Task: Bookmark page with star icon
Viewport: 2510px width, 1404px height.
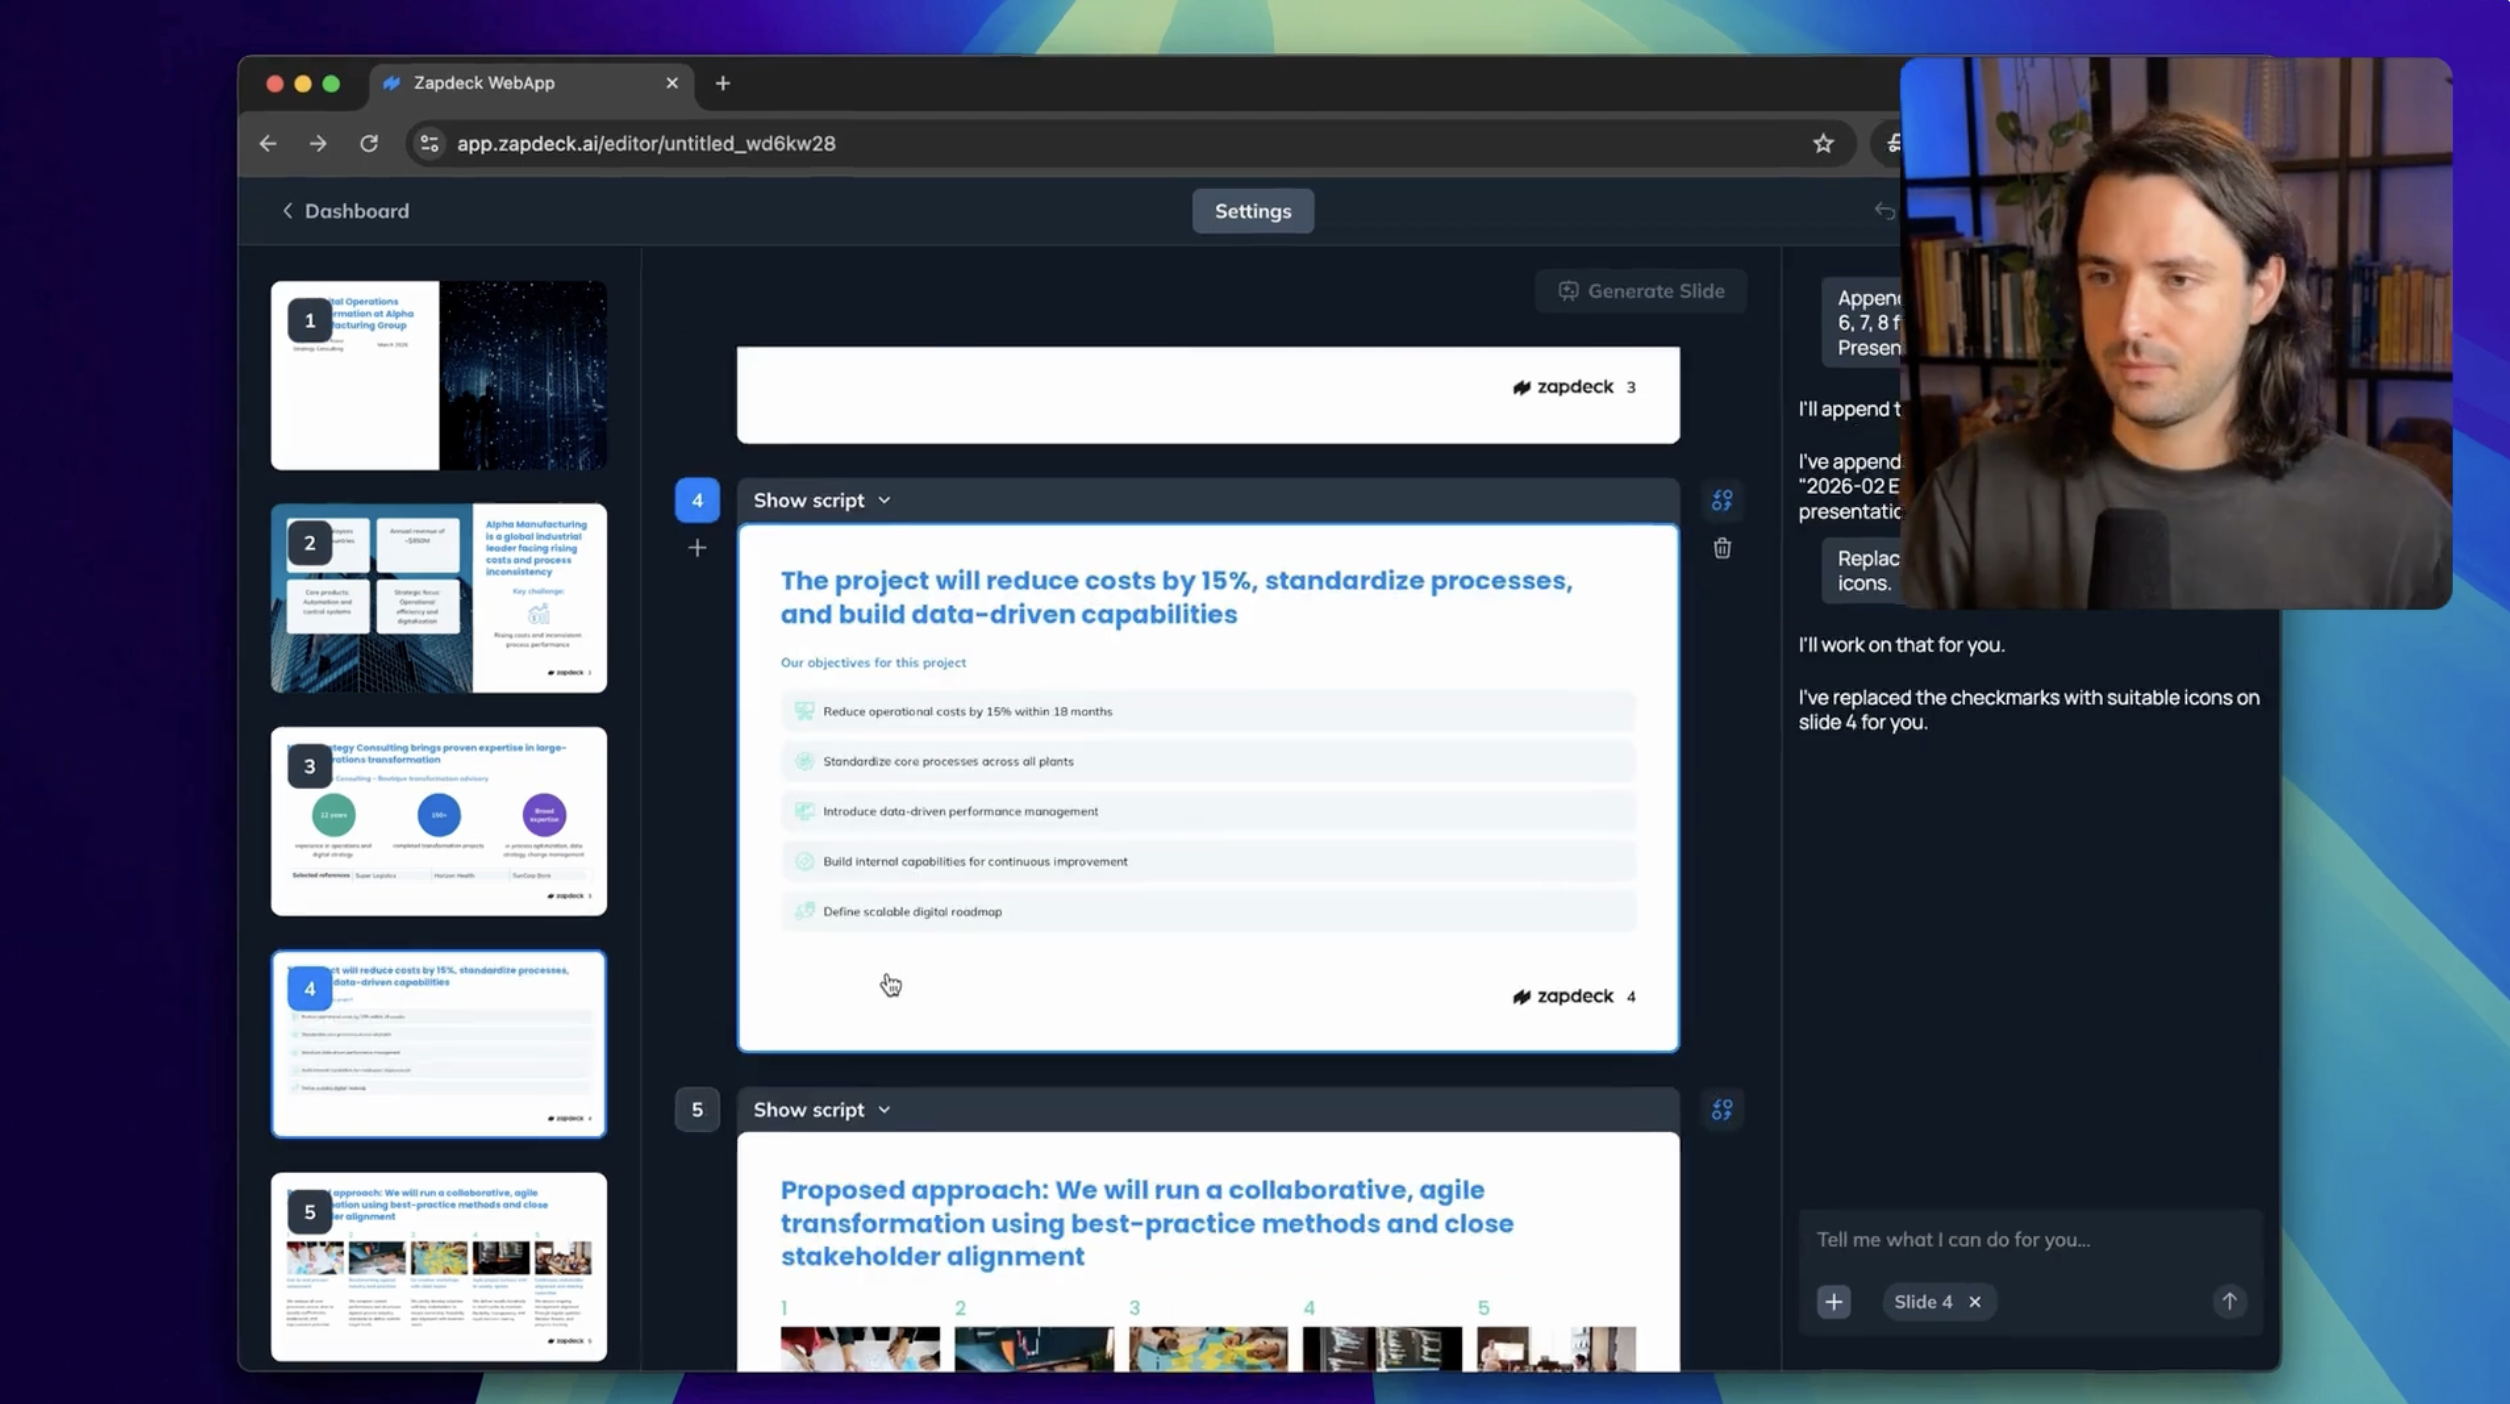Action: pyautogui.click(x=1822, y=143)
